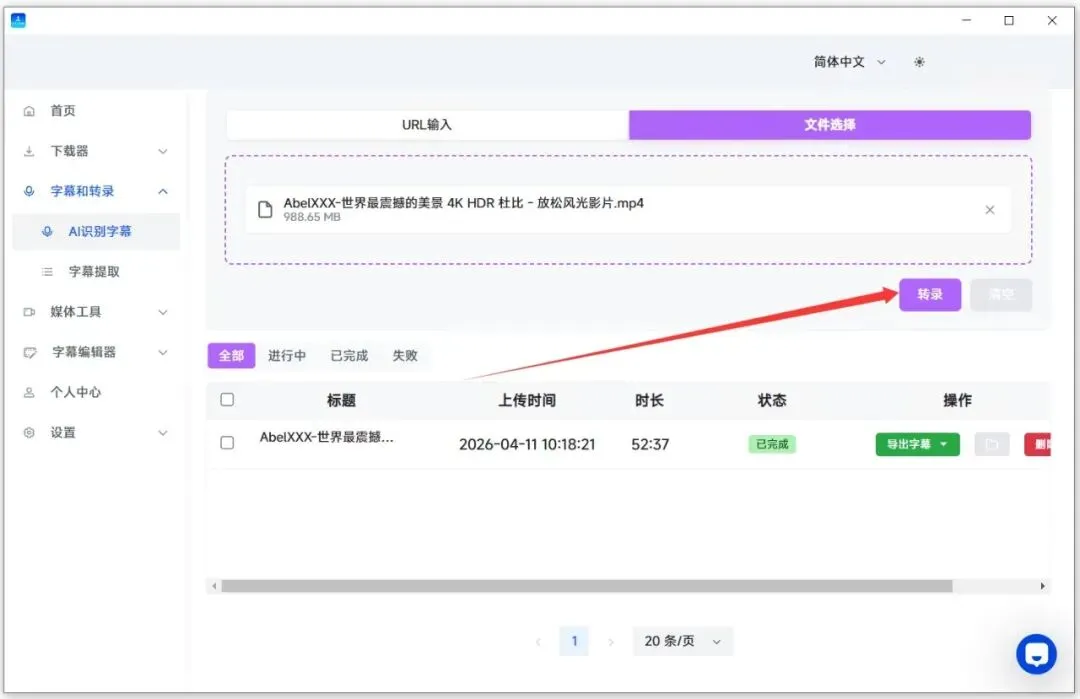Open AI识别字幕 submenu item
Screen dimensions: 1080x699
96,231
